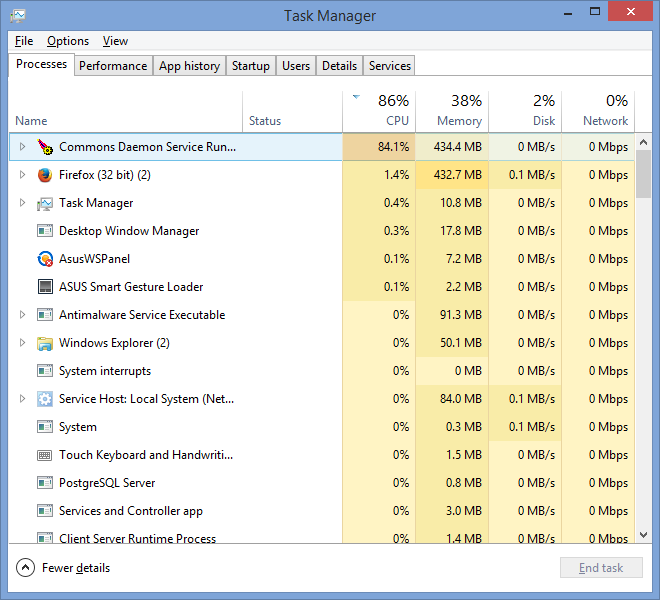Click the ASUS Smart Gesture Loader icon

[x=45, y=287]
